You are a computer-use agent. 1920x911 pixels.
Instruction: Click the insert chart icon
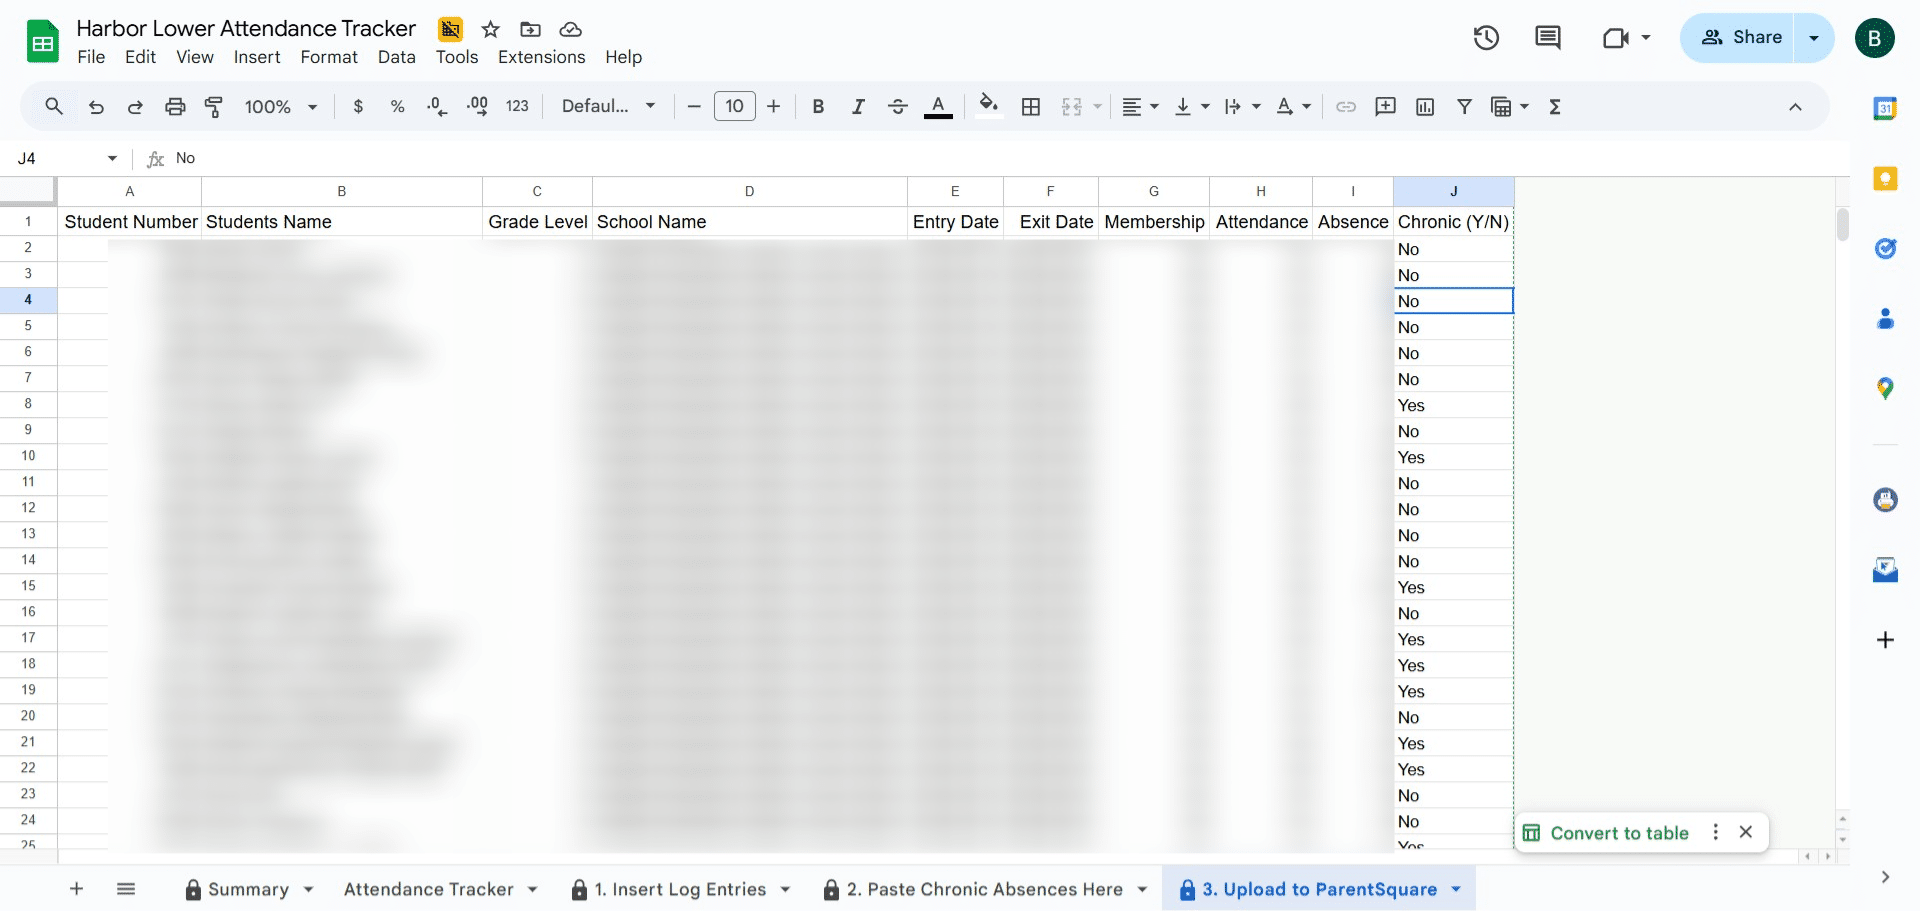click(1425, 107)
